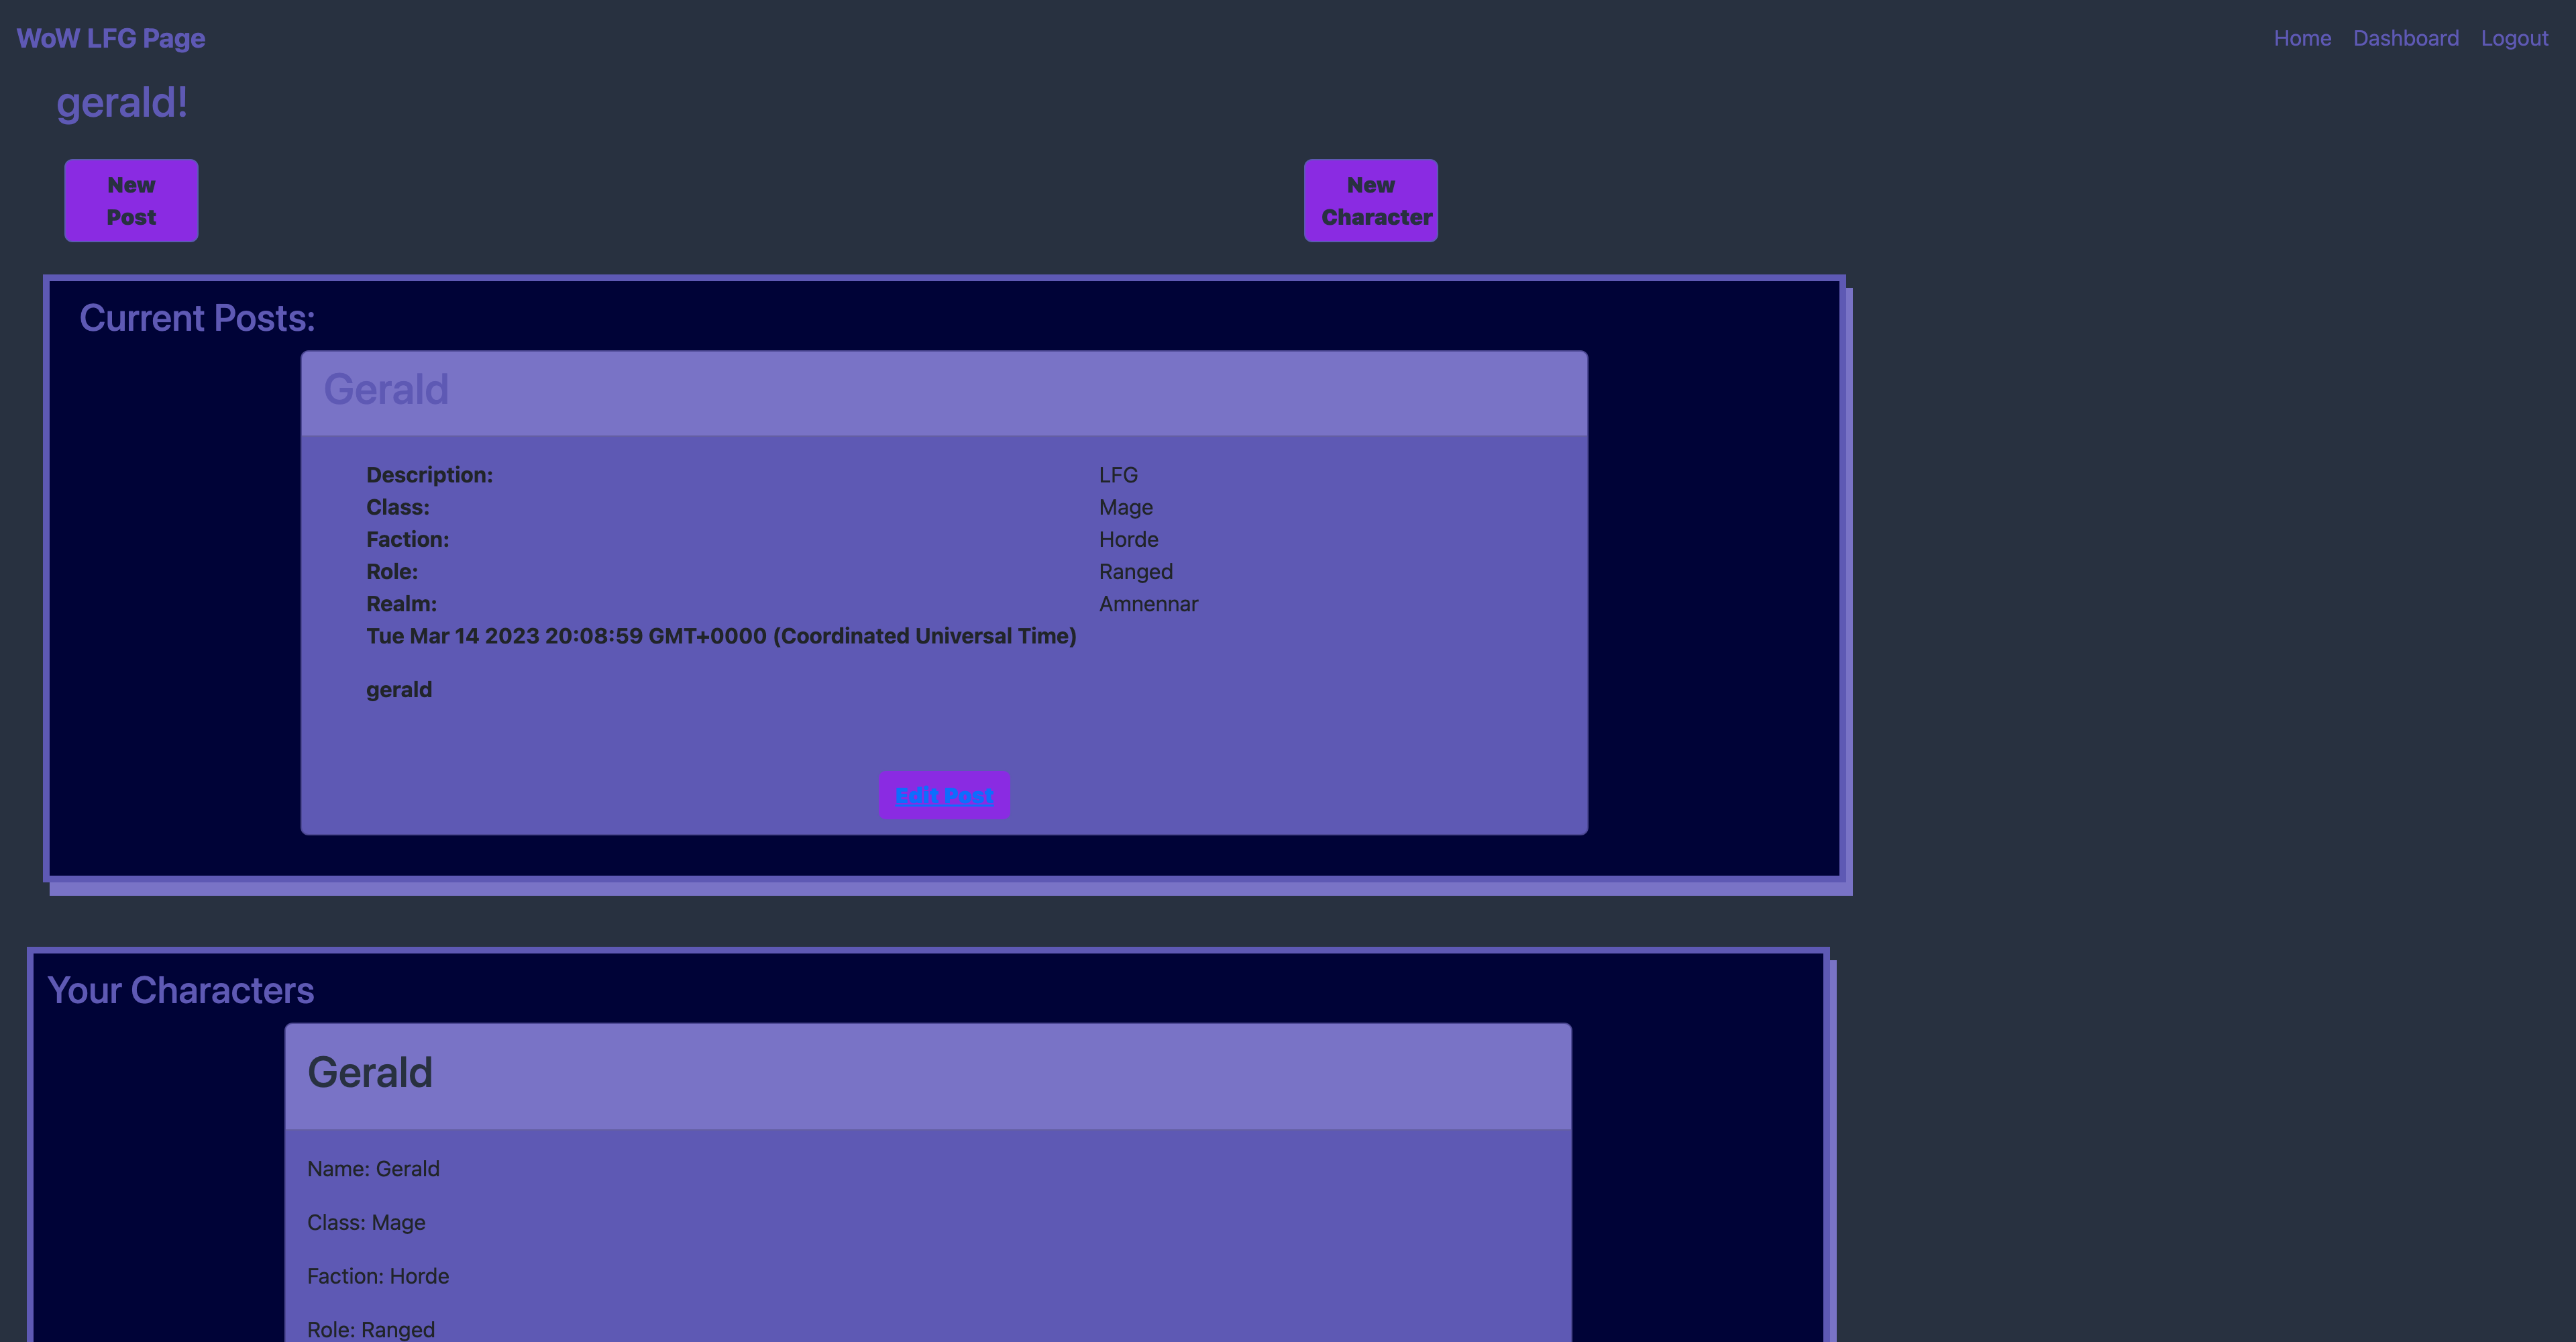Click the Edit Post button
This screenshot has width=2576, height=1342.
click(x=943, y=795)
